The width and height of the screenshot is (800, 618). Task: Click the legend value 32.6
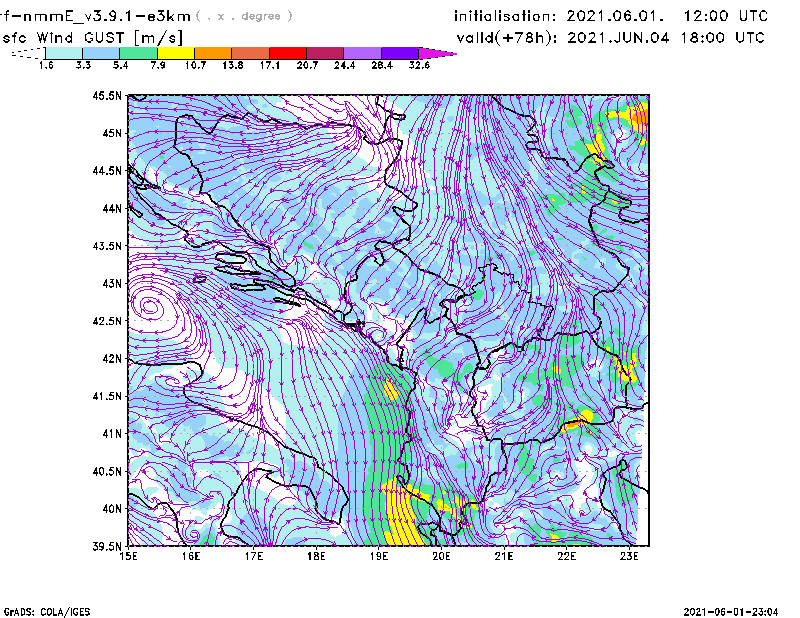coord(419,65)
